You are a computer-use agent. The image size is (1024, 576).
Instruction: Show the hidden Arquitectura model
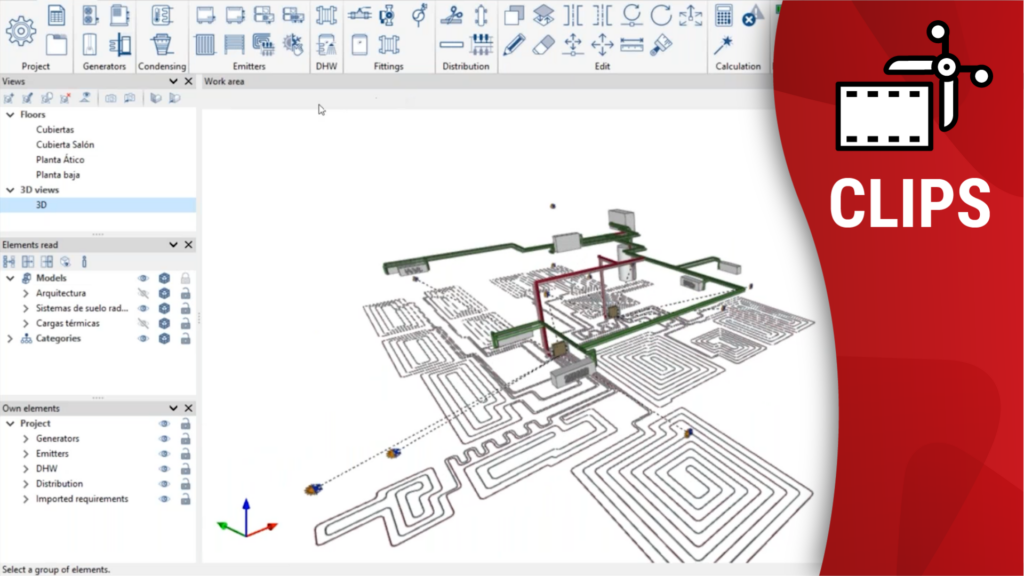pyautogui.click(x=143, y=294)
